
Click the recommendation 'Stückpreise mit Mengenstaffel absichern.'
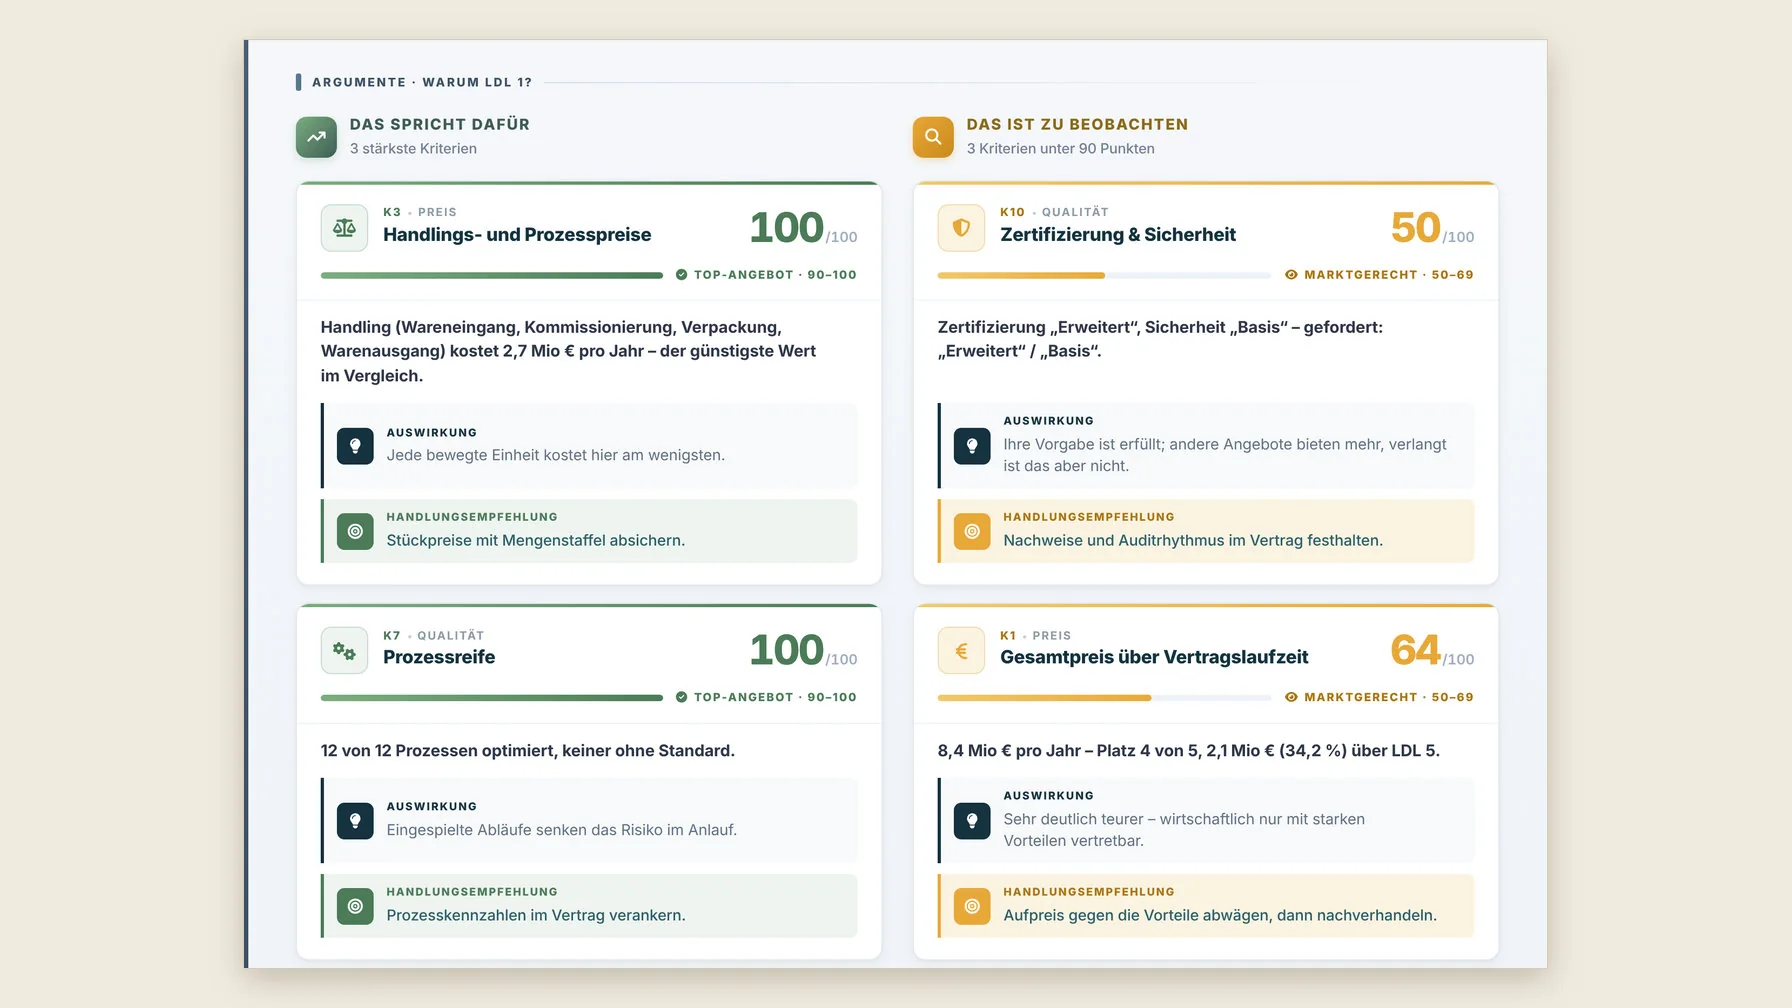(536, 541)
